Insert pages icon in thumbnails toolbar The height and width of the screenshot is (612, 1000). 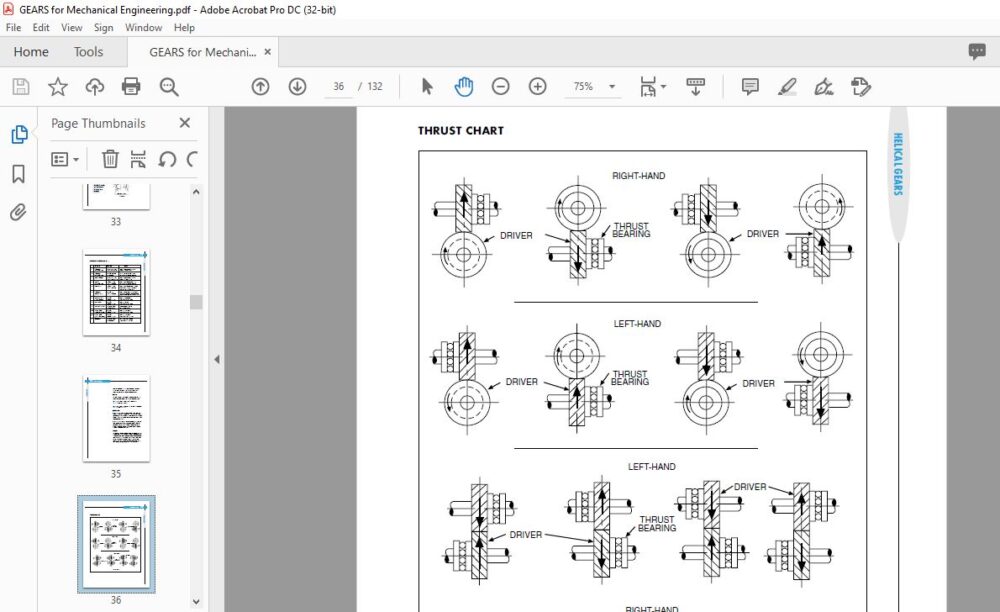point(138,159)
